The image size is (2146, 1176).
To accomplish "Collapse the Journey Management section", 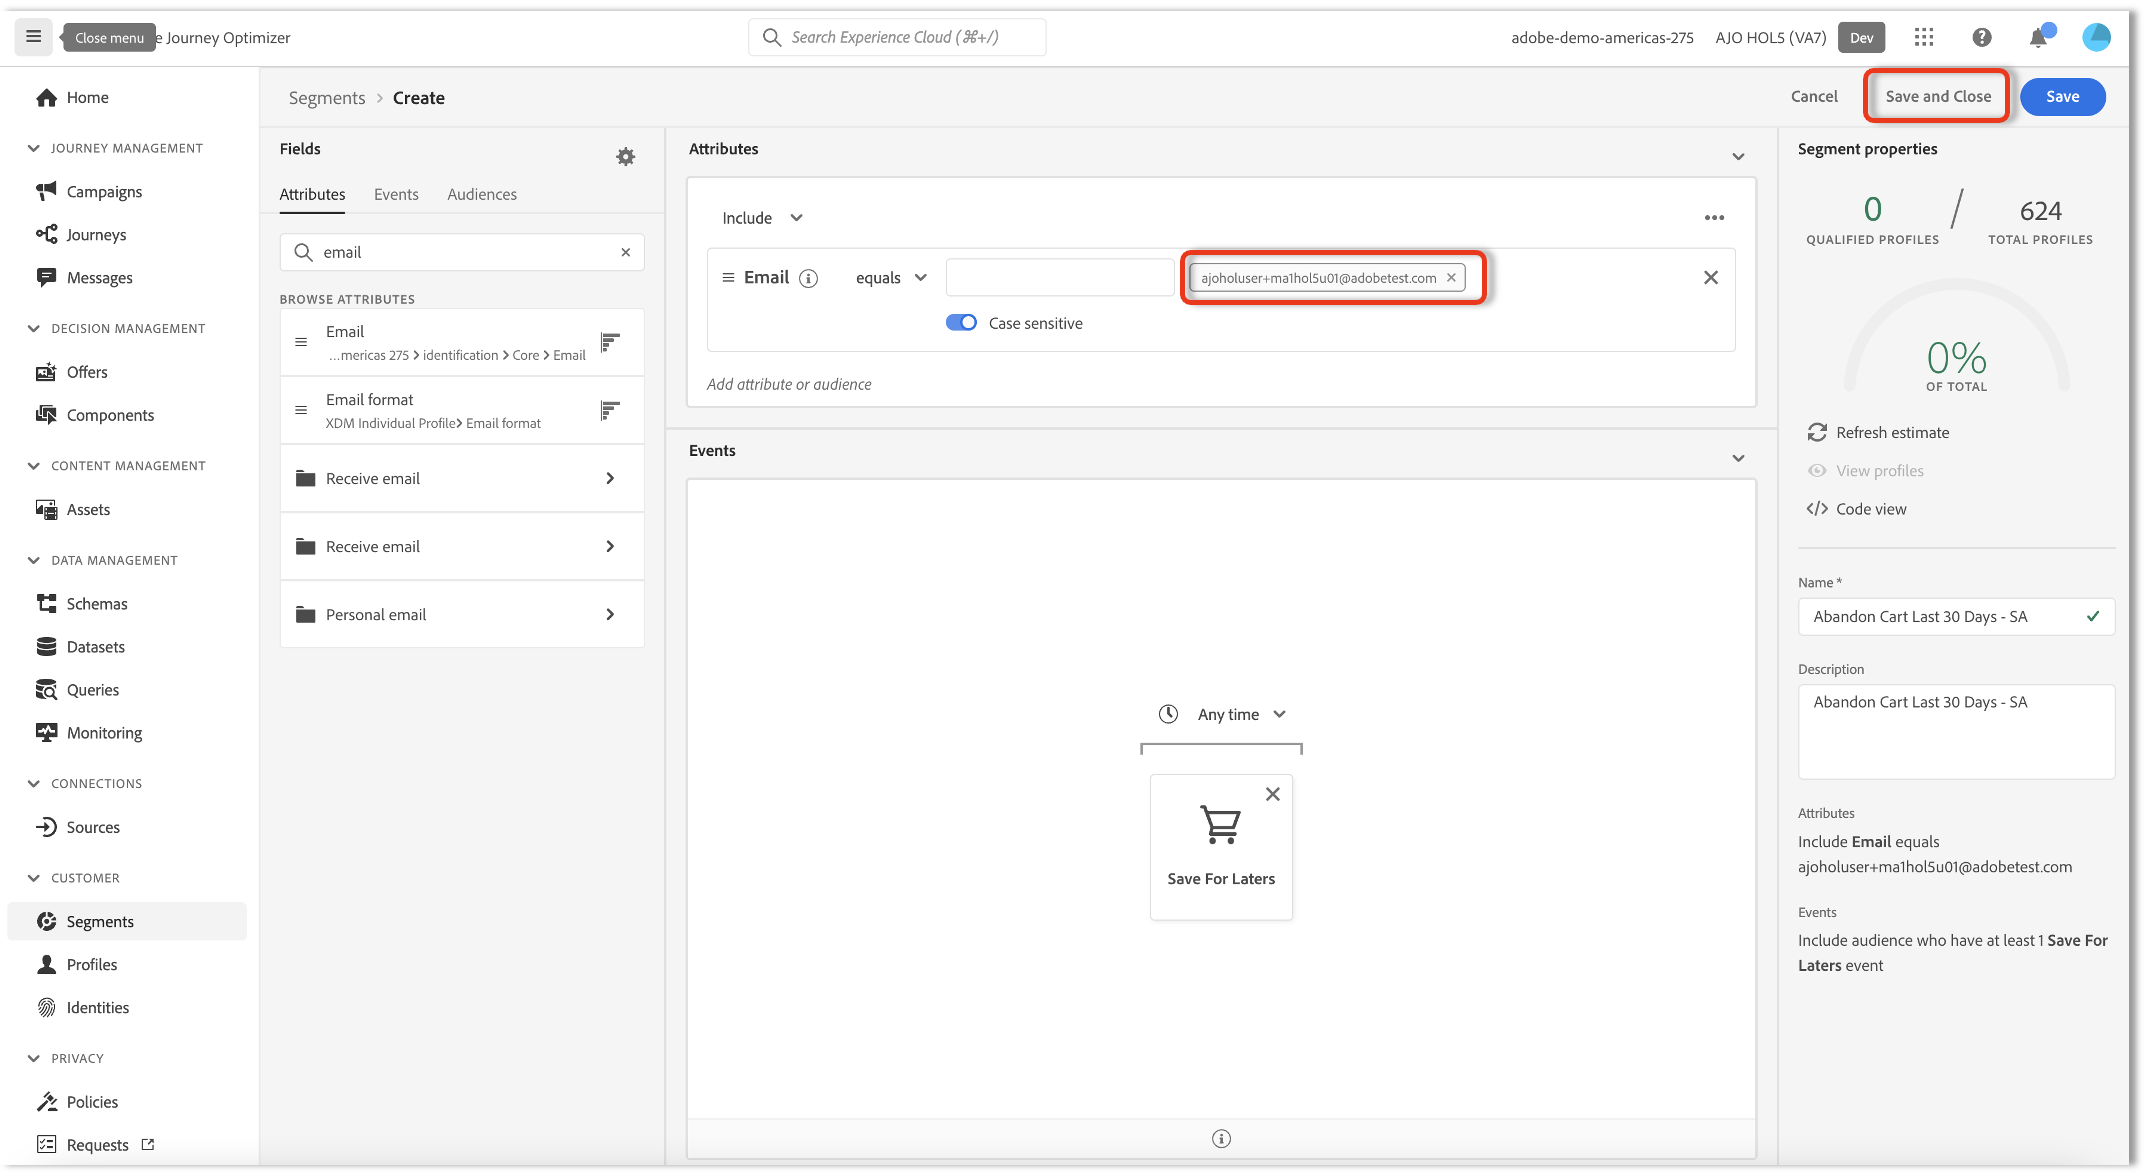I will (x=34, y=148).
